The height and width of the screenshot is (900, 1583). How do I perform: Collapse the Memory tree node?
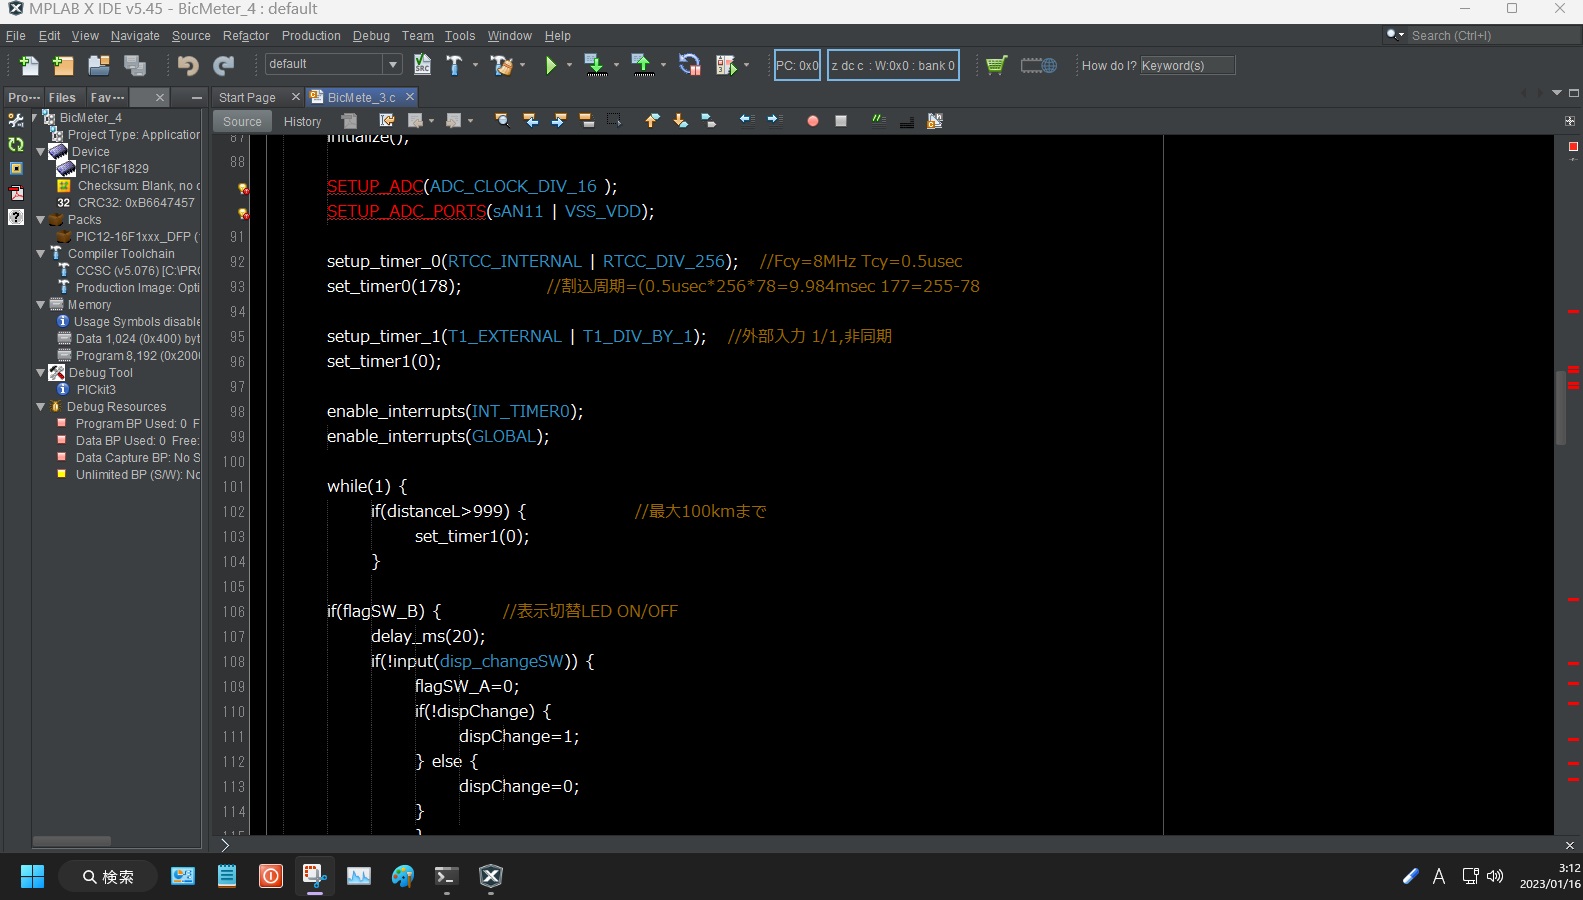point(41,305)
